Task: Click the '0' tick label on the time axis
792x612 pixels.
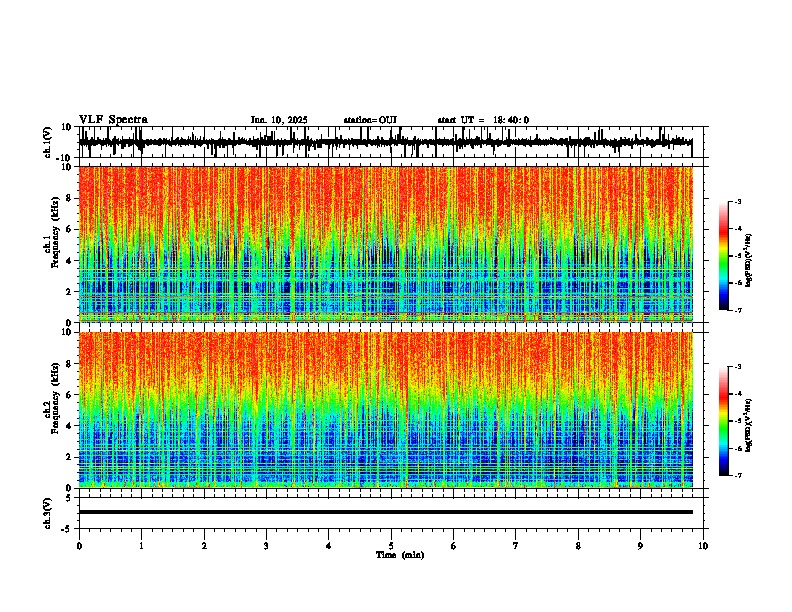Action: pyautogui.click(x=79, y=546)
